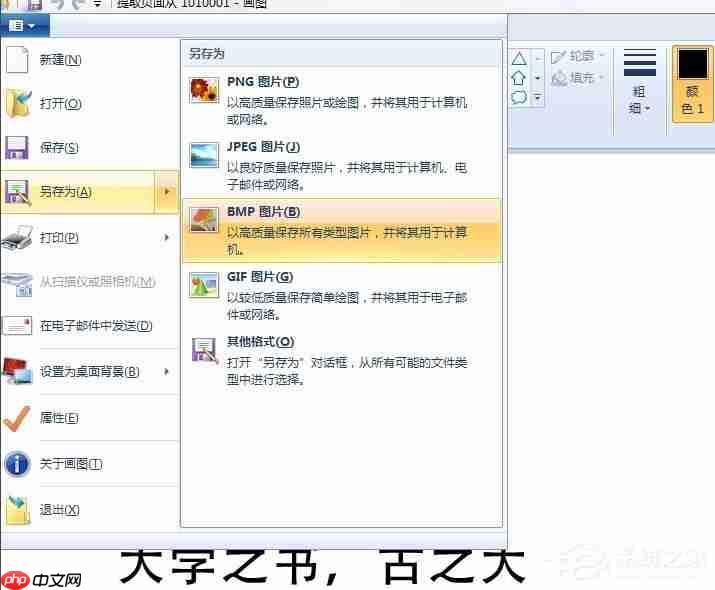Screen dimensions: 715x590
Task: Click the Save (保存) floppy disk icon
Action: [x=17, y=147]
